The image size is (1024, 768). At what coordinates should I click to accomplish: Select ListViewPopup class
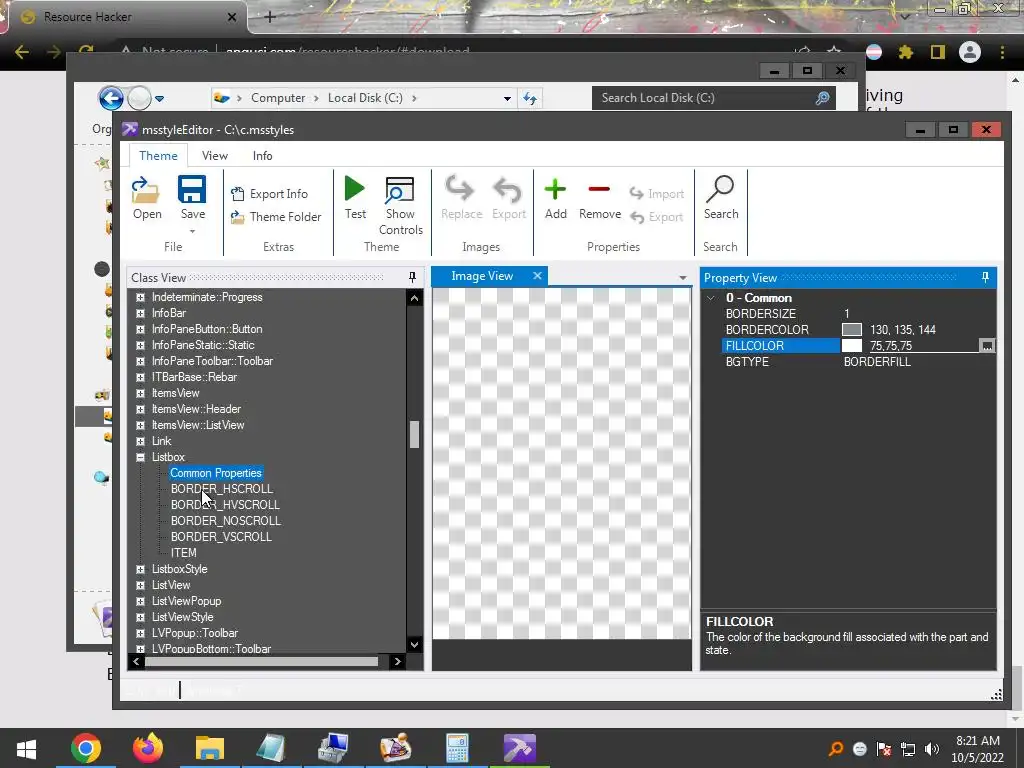pos(186,601)
